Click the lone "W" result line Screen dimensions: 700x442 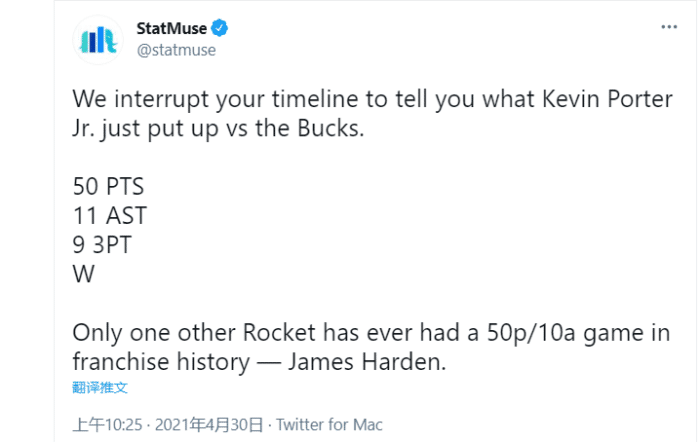(83, 273)
